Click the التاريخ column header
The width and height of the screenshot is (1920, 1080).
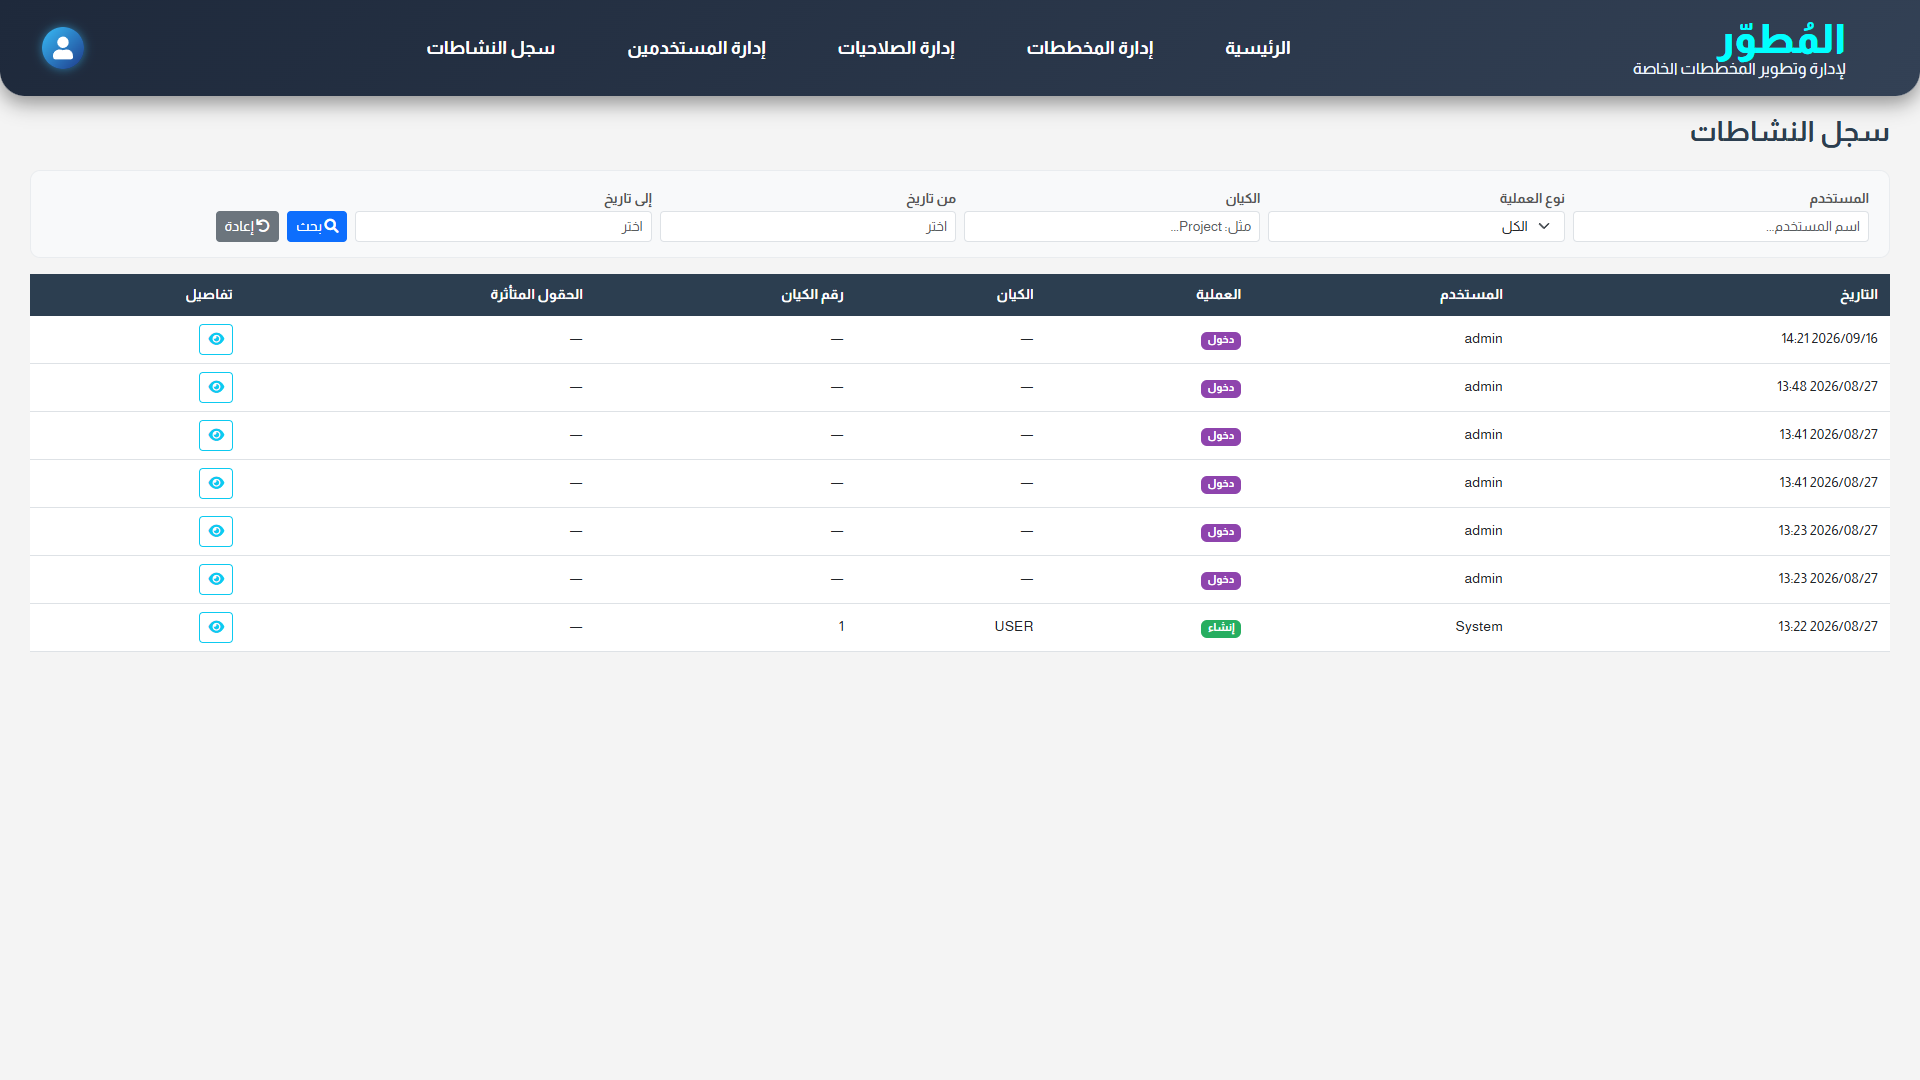tap(1859, 295)
